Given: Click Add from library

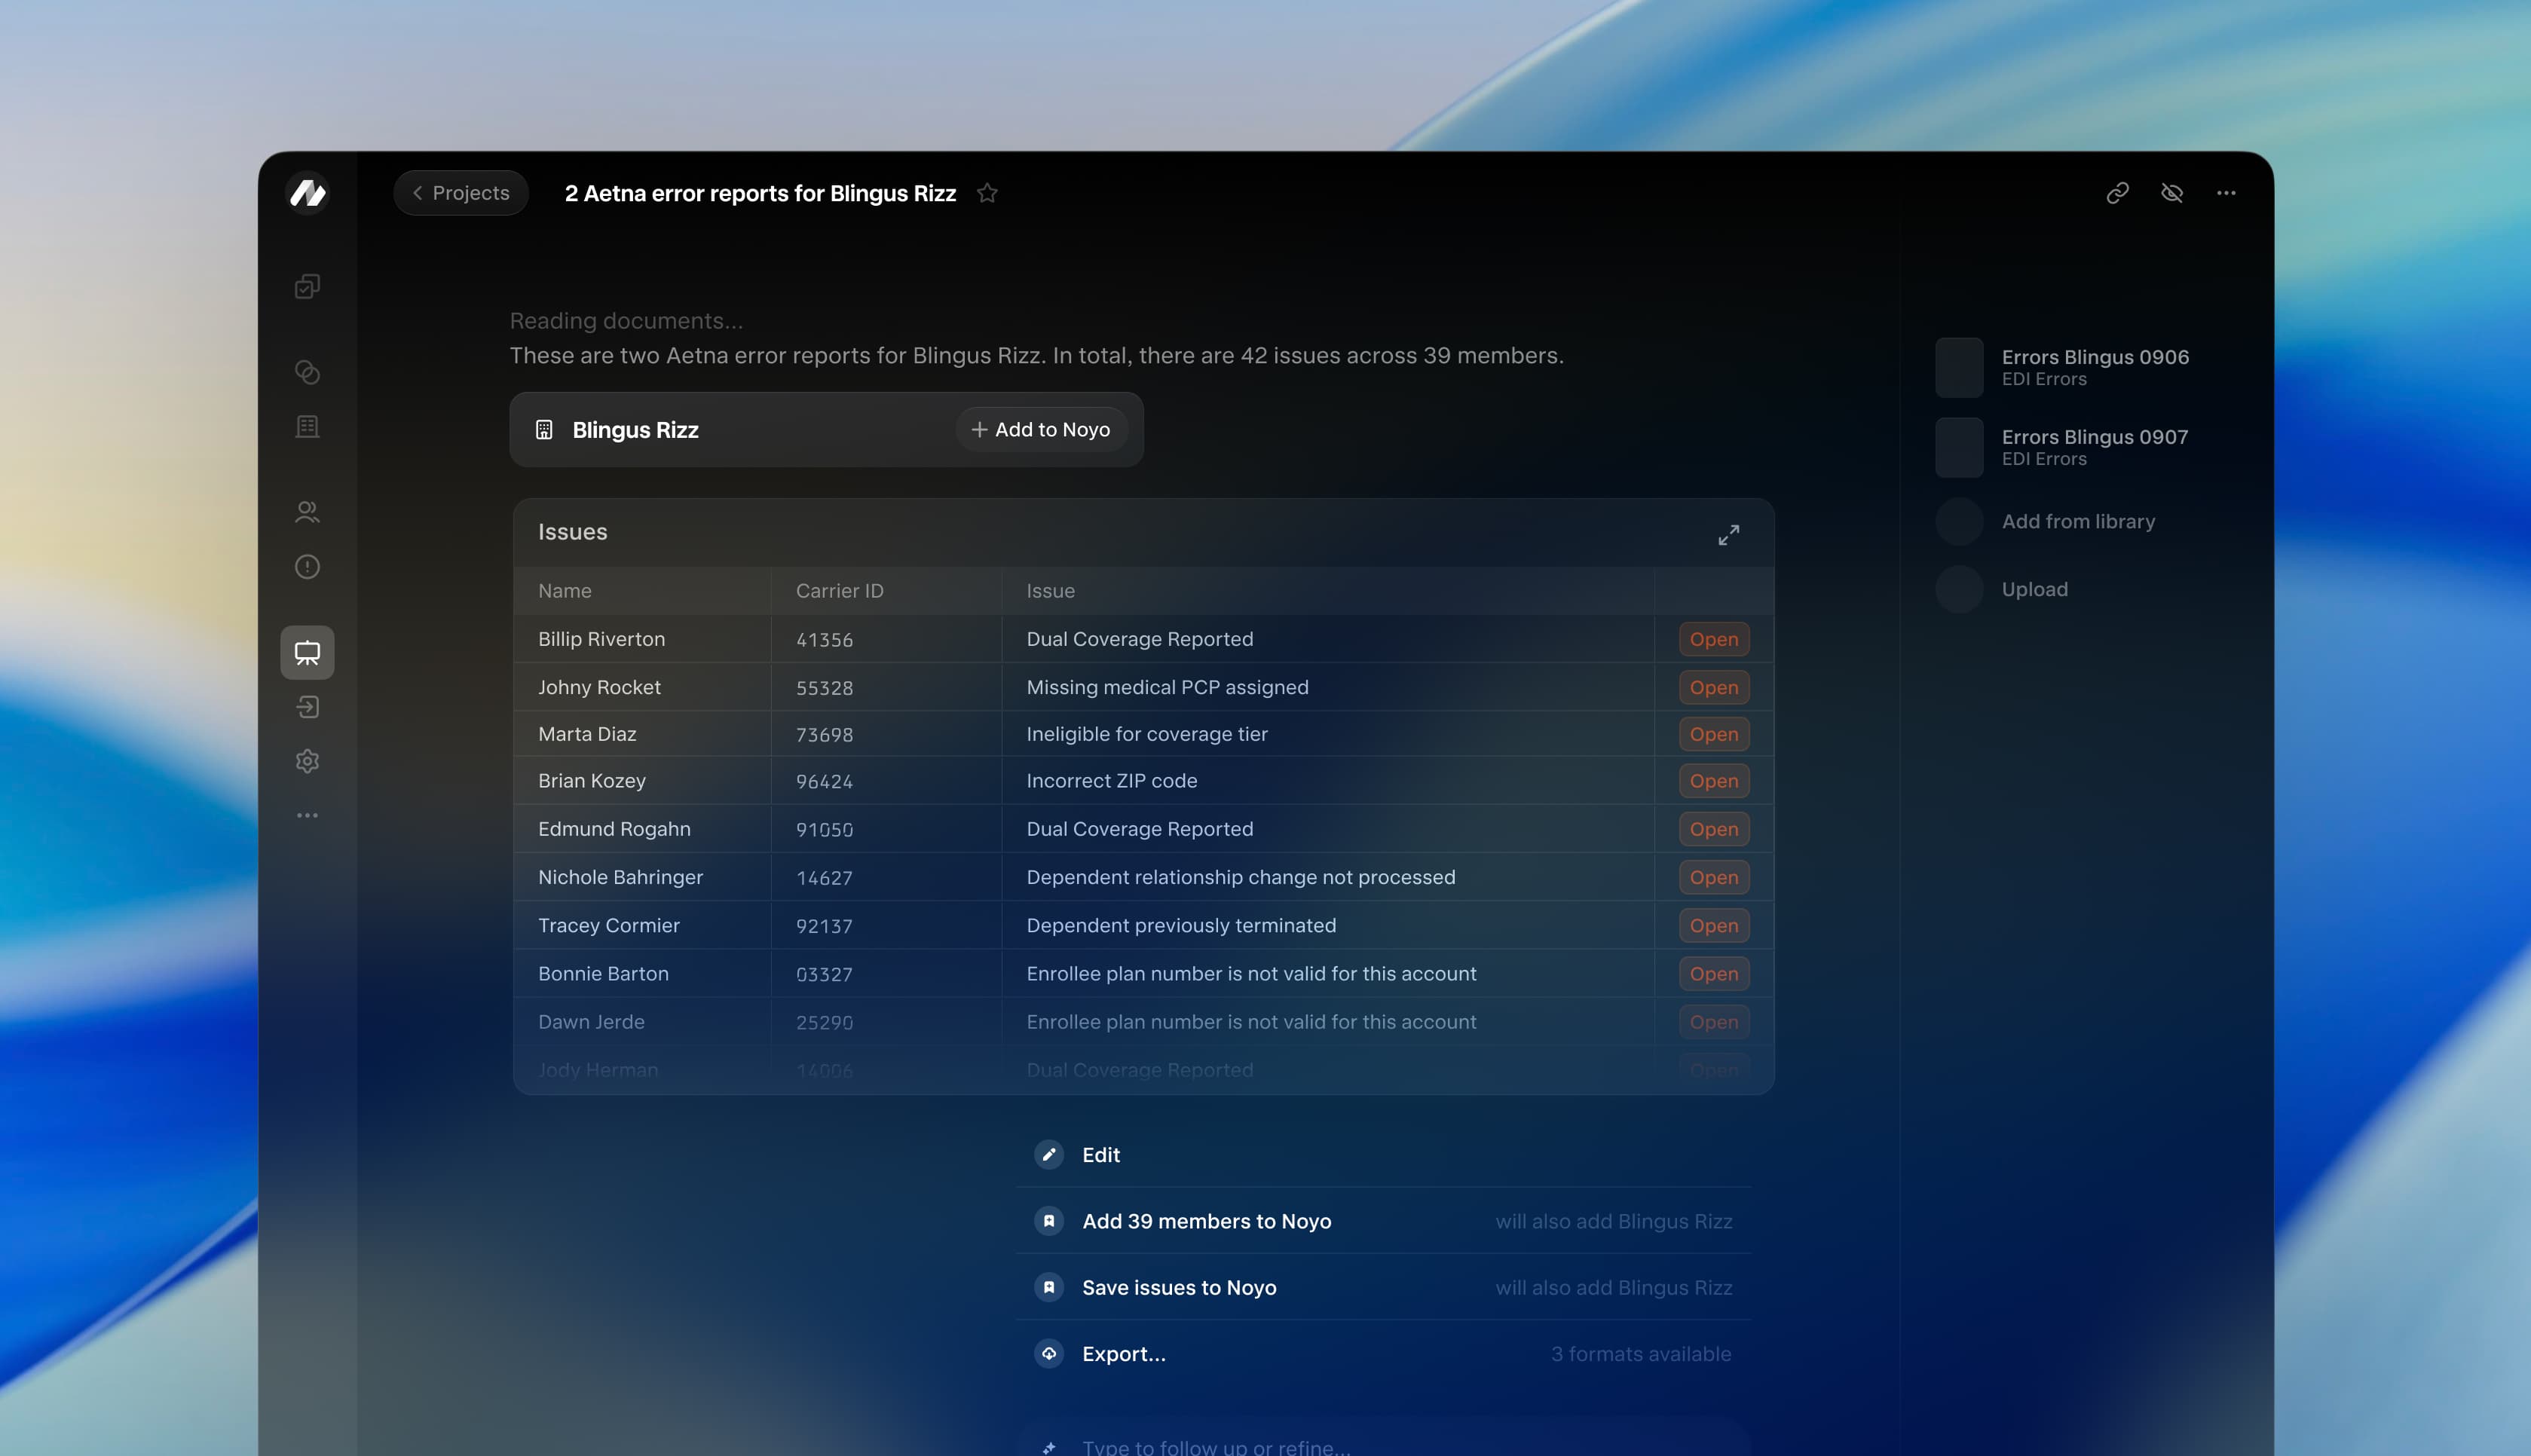Looking at the screenshot, I should pyautogui.click(x=2046, y=521).
